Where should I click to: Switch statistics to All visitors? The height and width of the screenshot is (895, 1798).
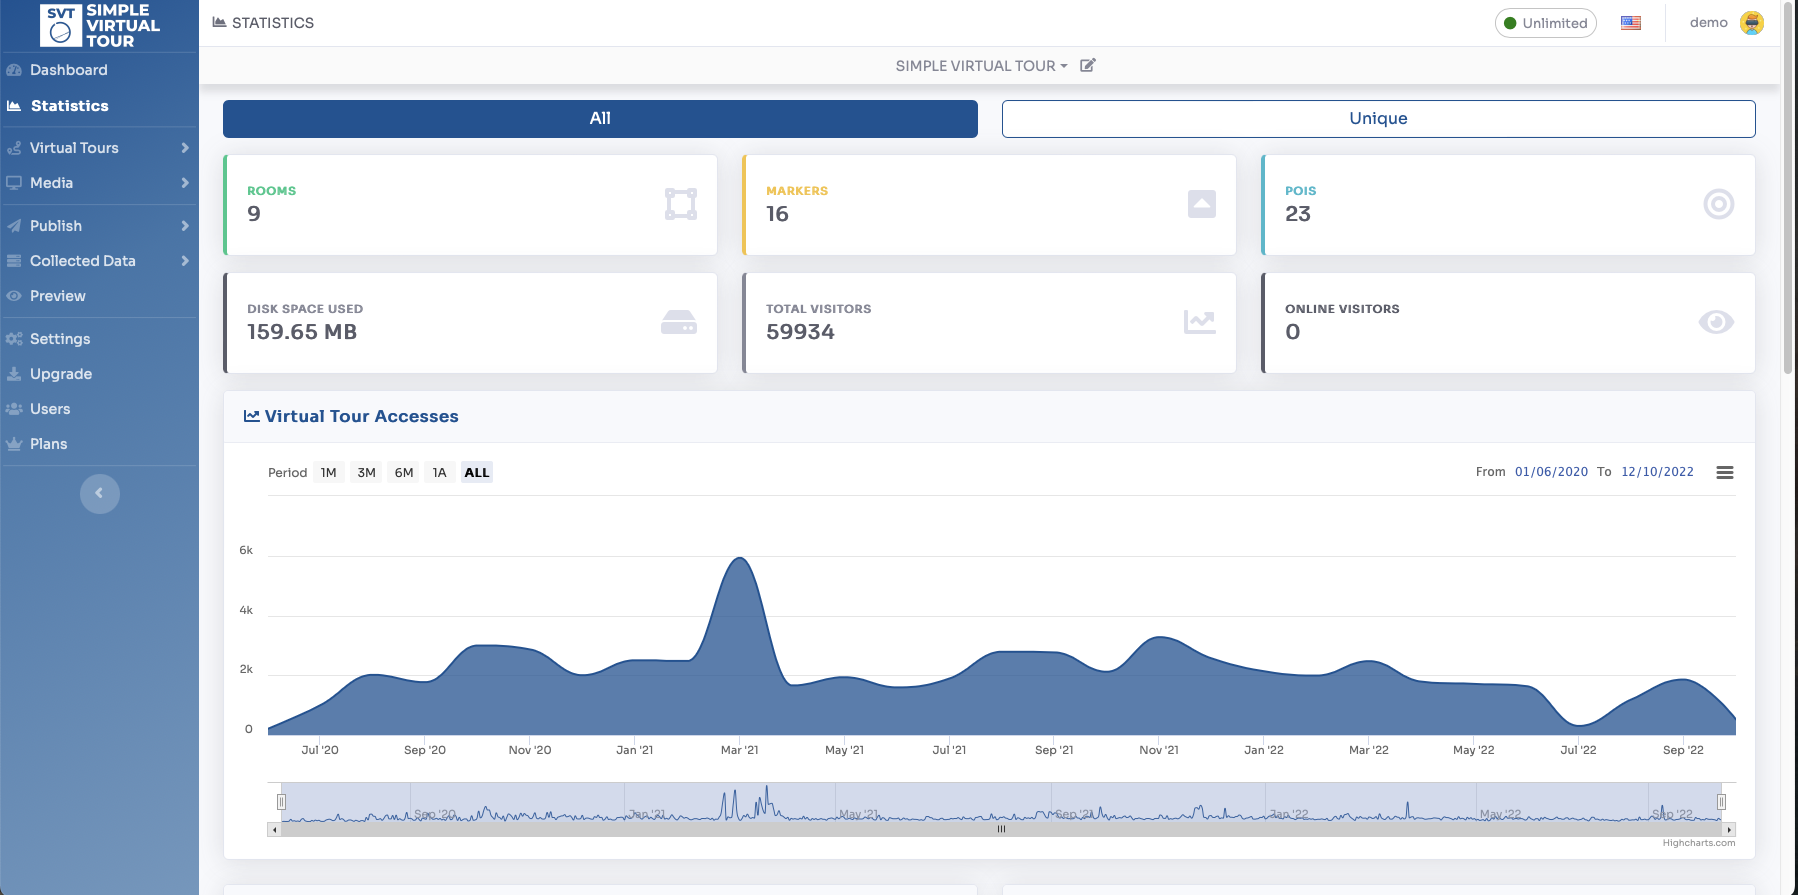(x=600, y=118)
